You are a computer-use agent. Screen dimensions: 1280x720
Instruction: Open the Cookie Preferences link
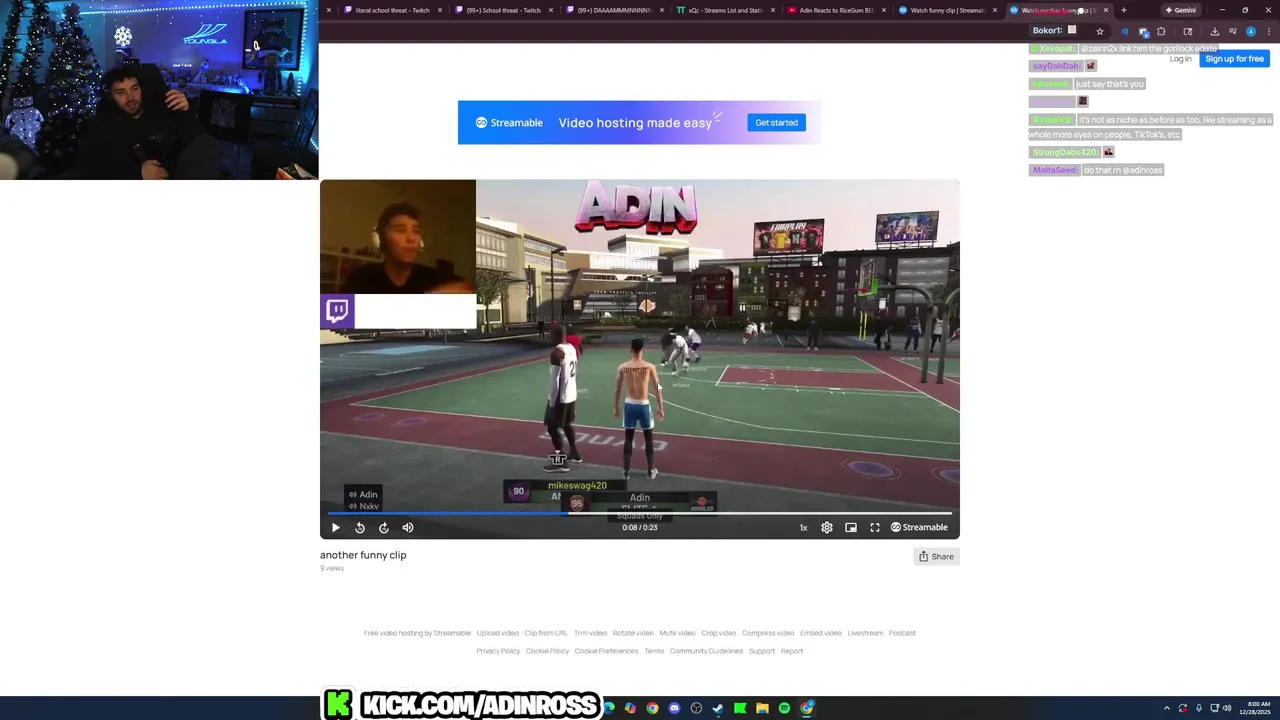point(606,651)
